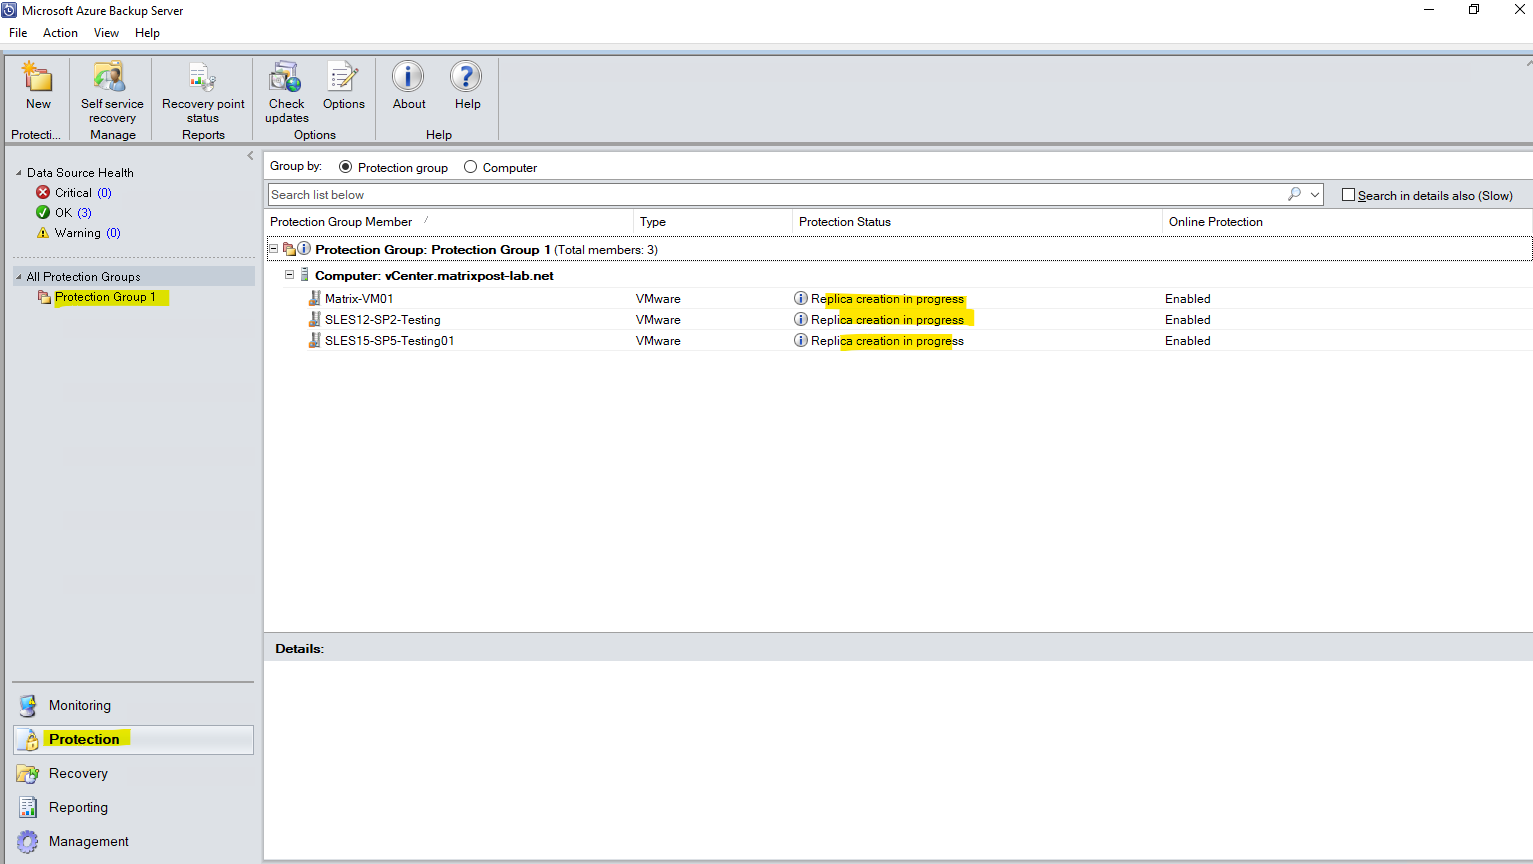Click Matrix-VM01 Replica creation in progress status
This screenshot has height=864, width=1533.
(x=888, y=298)
